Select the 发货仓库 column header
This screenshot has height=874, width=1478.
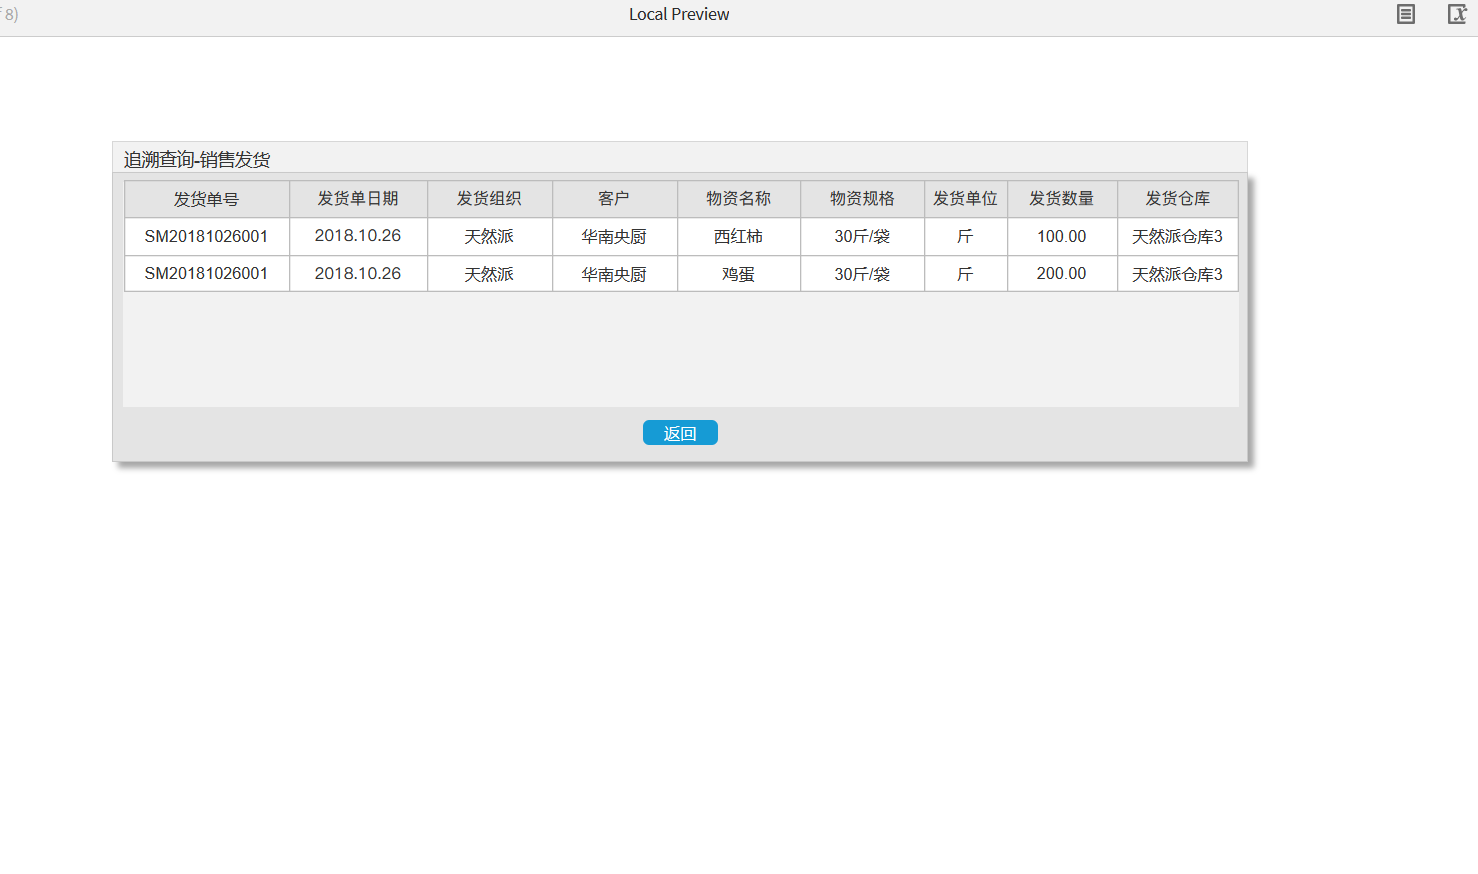1178,199
